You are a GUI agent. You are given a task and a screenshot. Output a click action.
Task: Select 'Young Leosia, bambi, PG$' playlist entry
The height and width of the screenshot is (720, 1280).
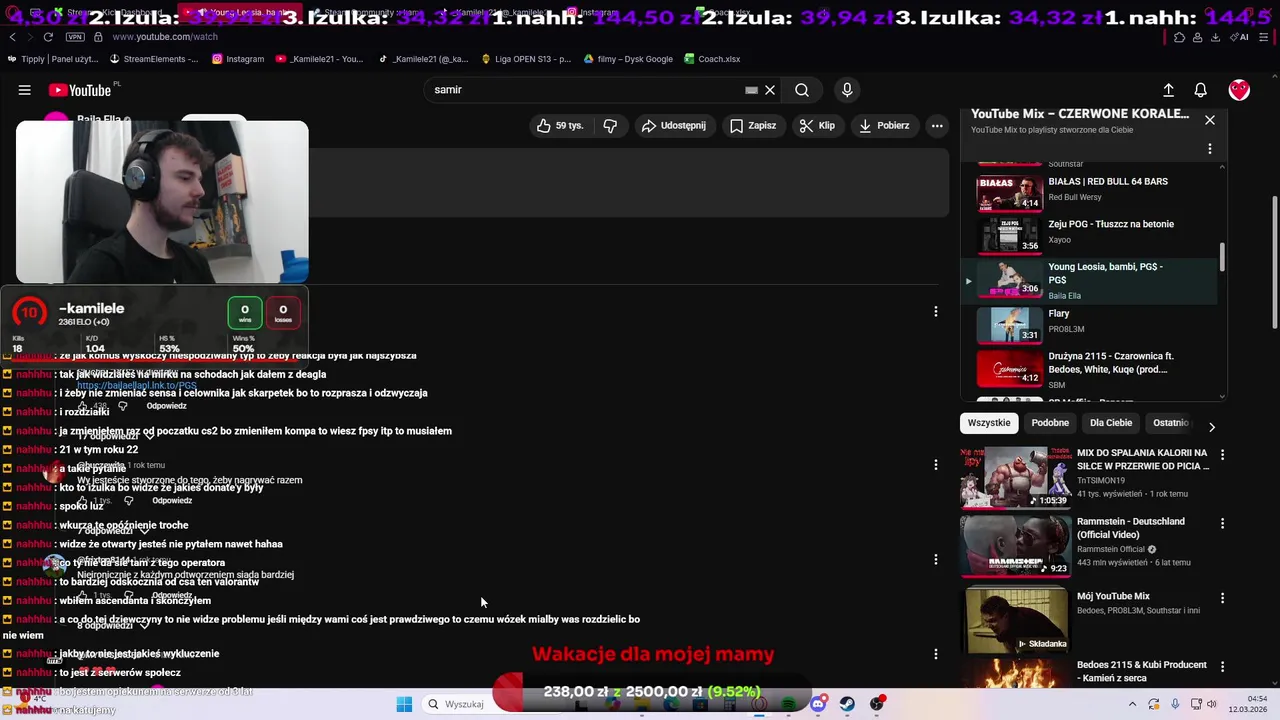(1090, 281)
